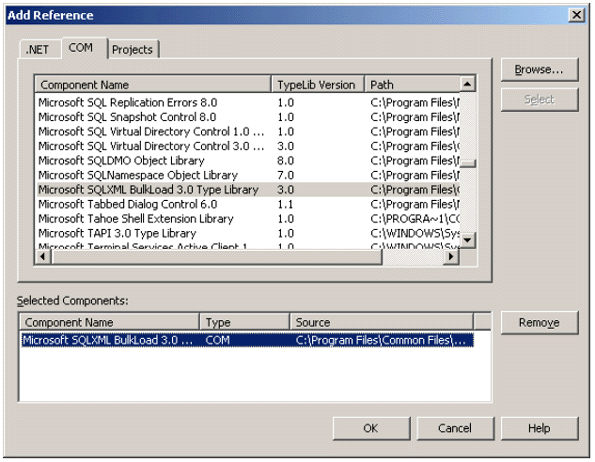Sort by TypeLib Version column header
The width and height of the screenshot is (595, 462).
(x=318, y=85)
